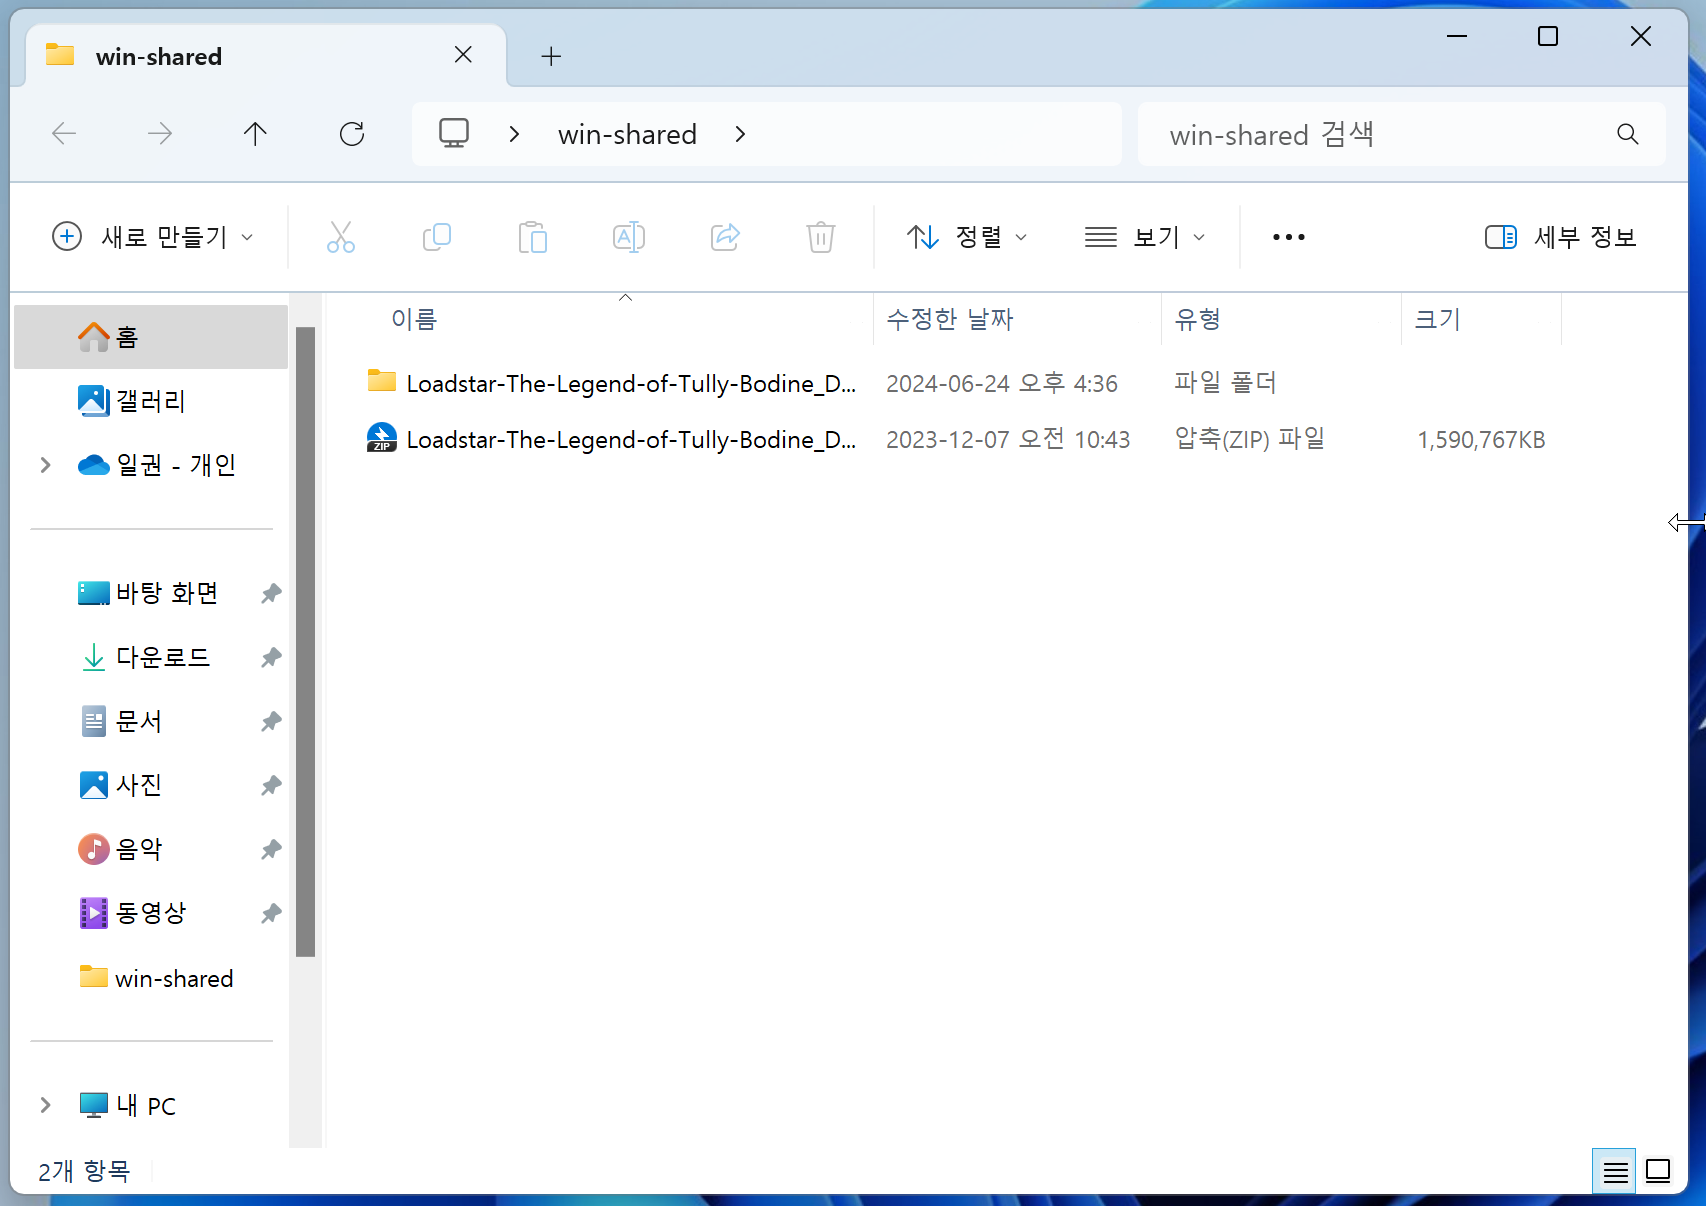Click pin icon next to 문서
The height and width of the screenshot is (1206, 1706).
(x=271, y=721)
